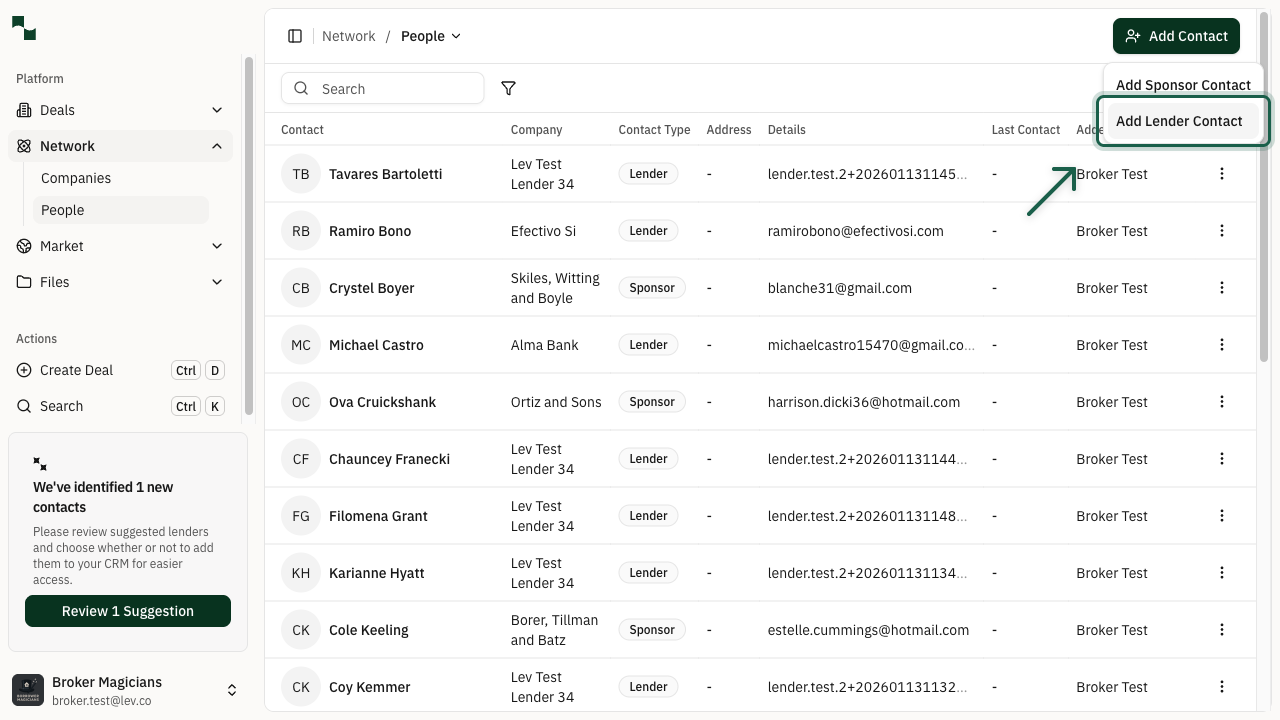Open the kebab menu for Ramiro Bono
1280x720 pixels.
pyautogui.click(x=1221, y=230)
